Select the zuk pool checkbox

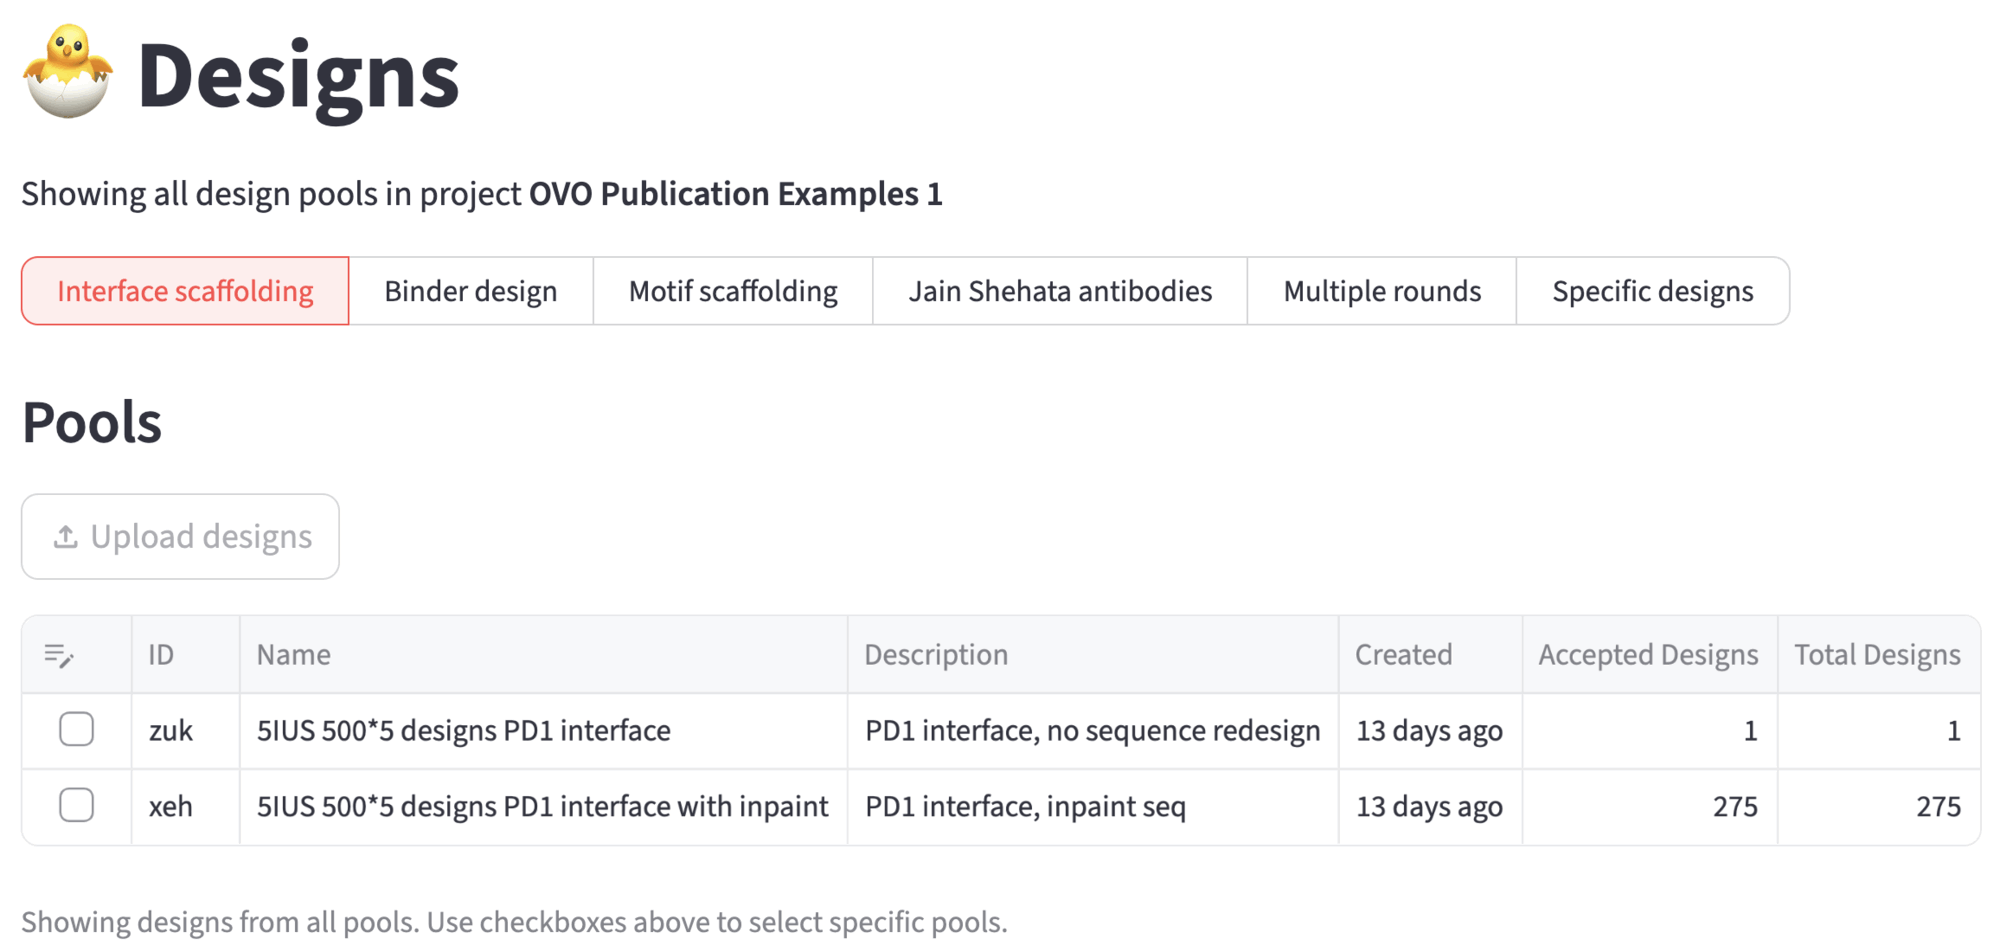(77, 730)
